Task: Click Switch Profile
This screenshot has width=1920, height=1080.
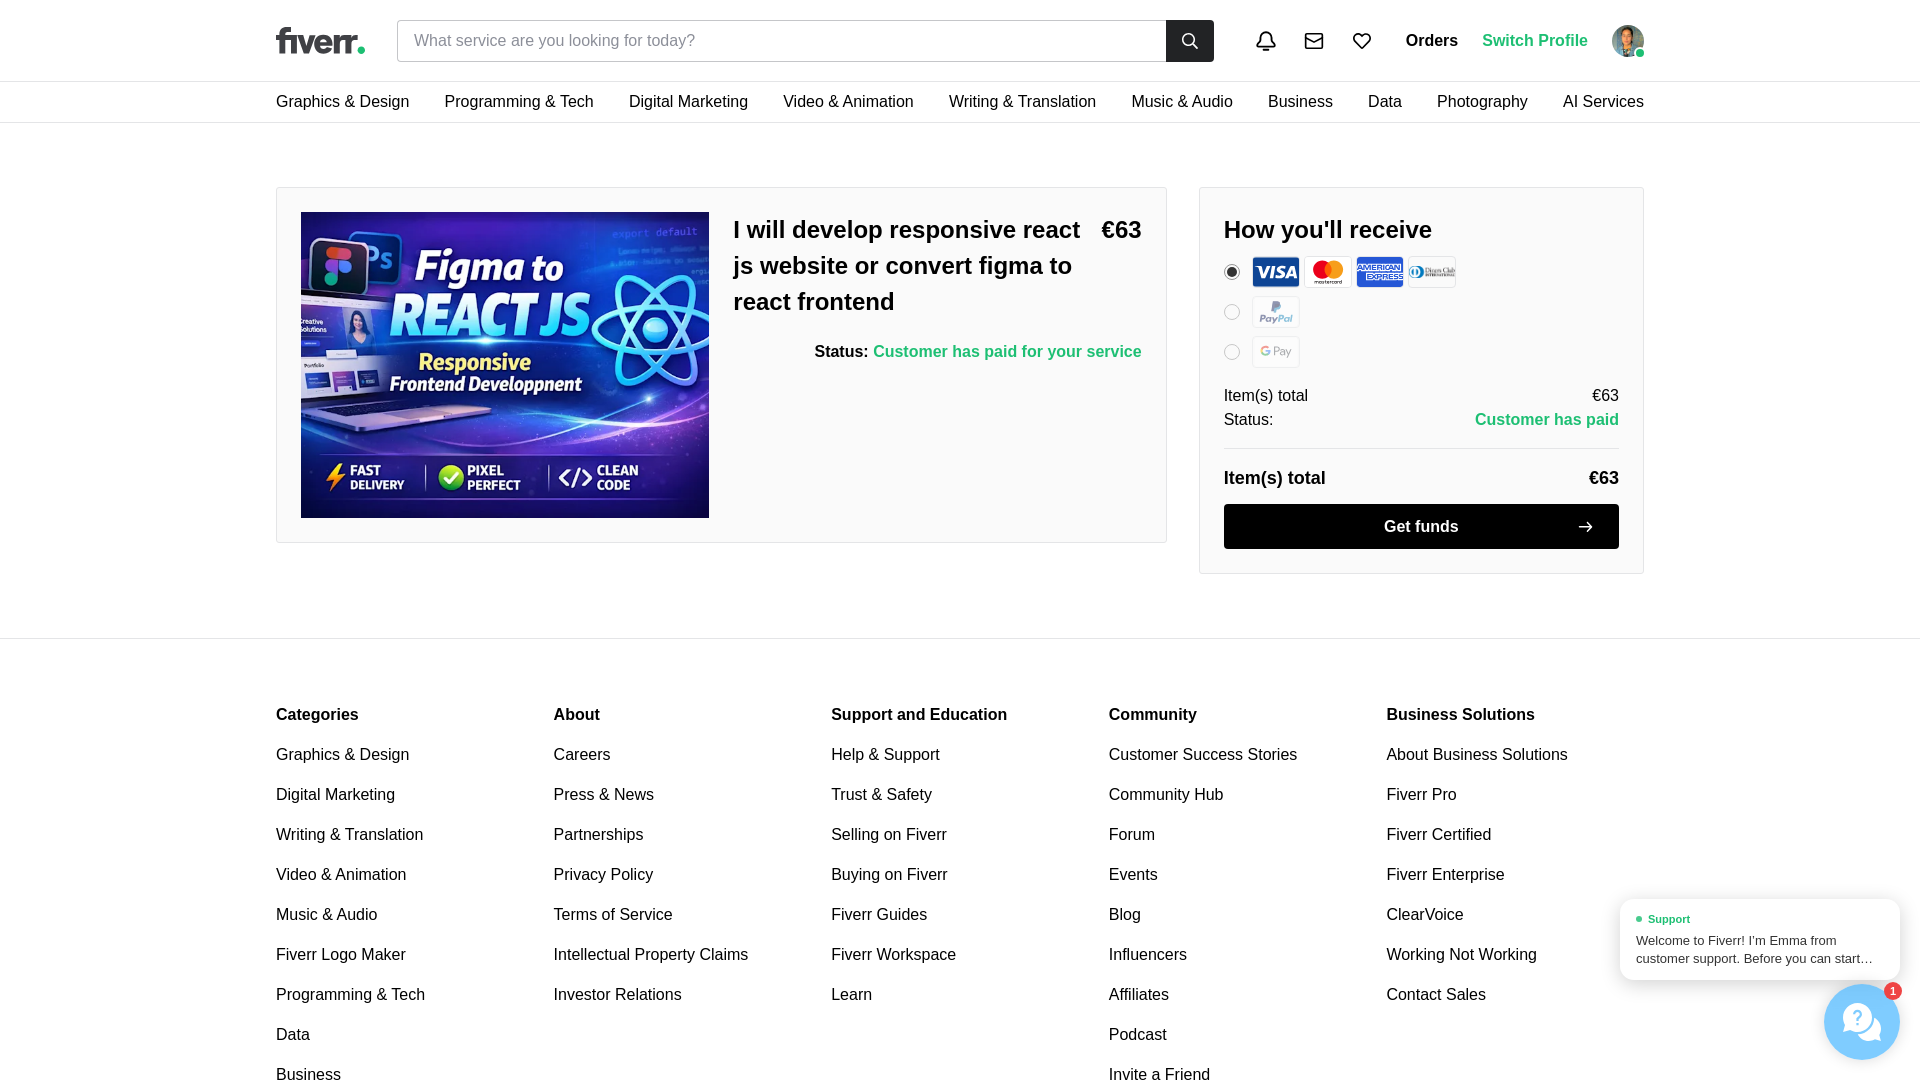Action: tap(1534, 41)
